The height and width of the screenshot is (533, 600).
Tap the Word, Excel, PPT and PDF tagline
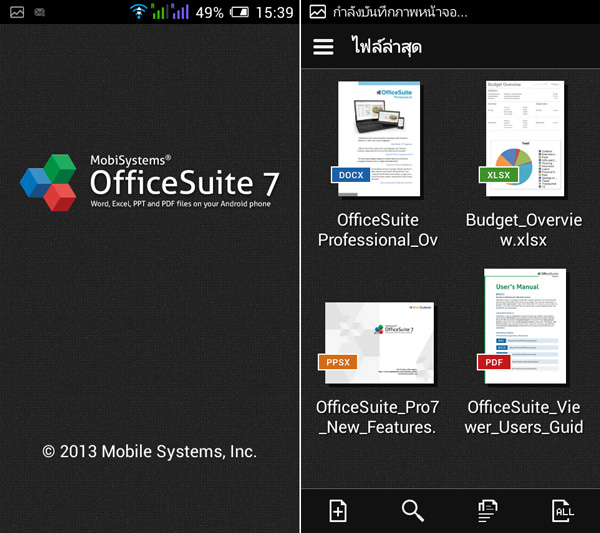tap(181, 204)
